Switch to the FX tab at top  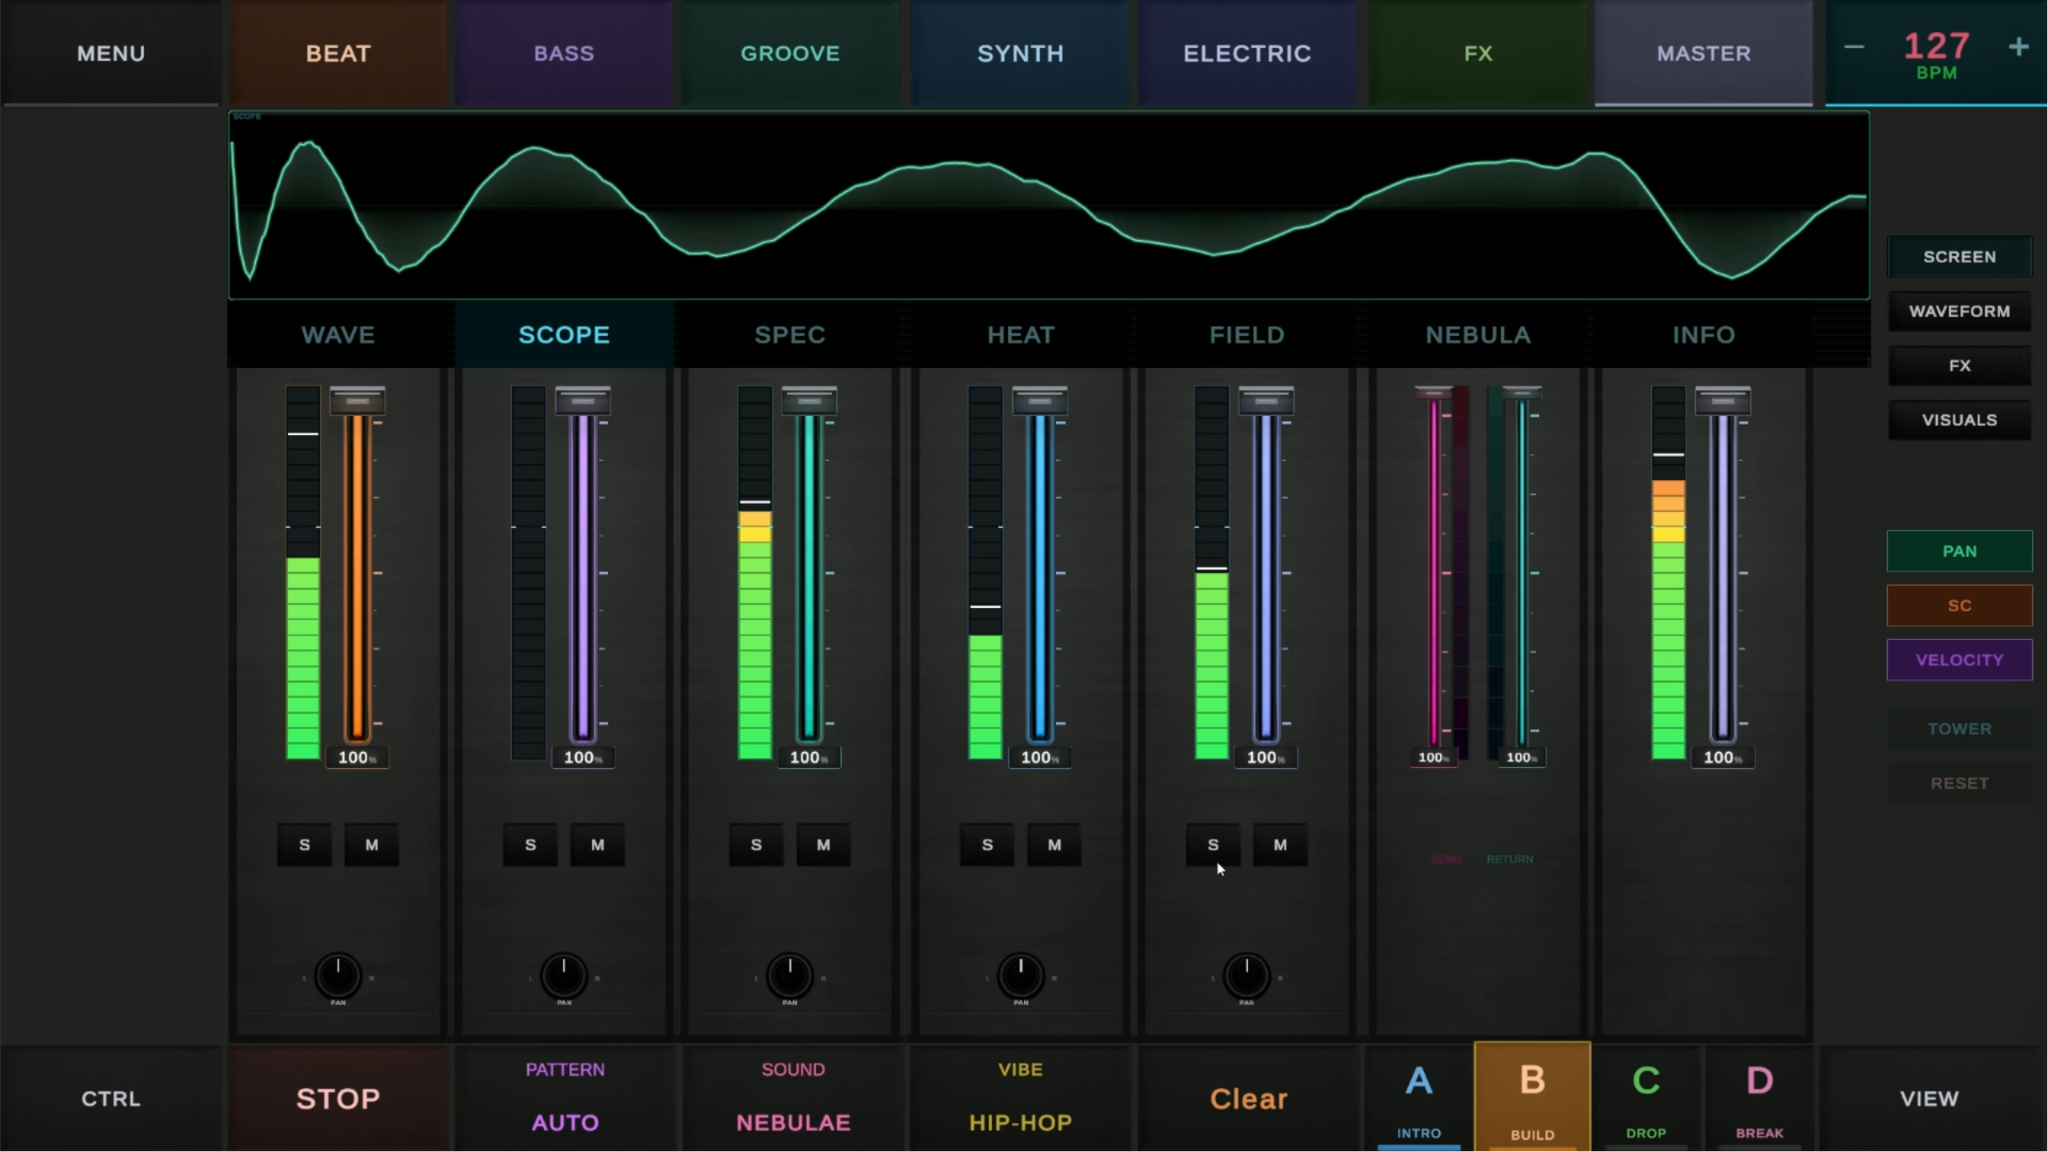point(1478,53)
